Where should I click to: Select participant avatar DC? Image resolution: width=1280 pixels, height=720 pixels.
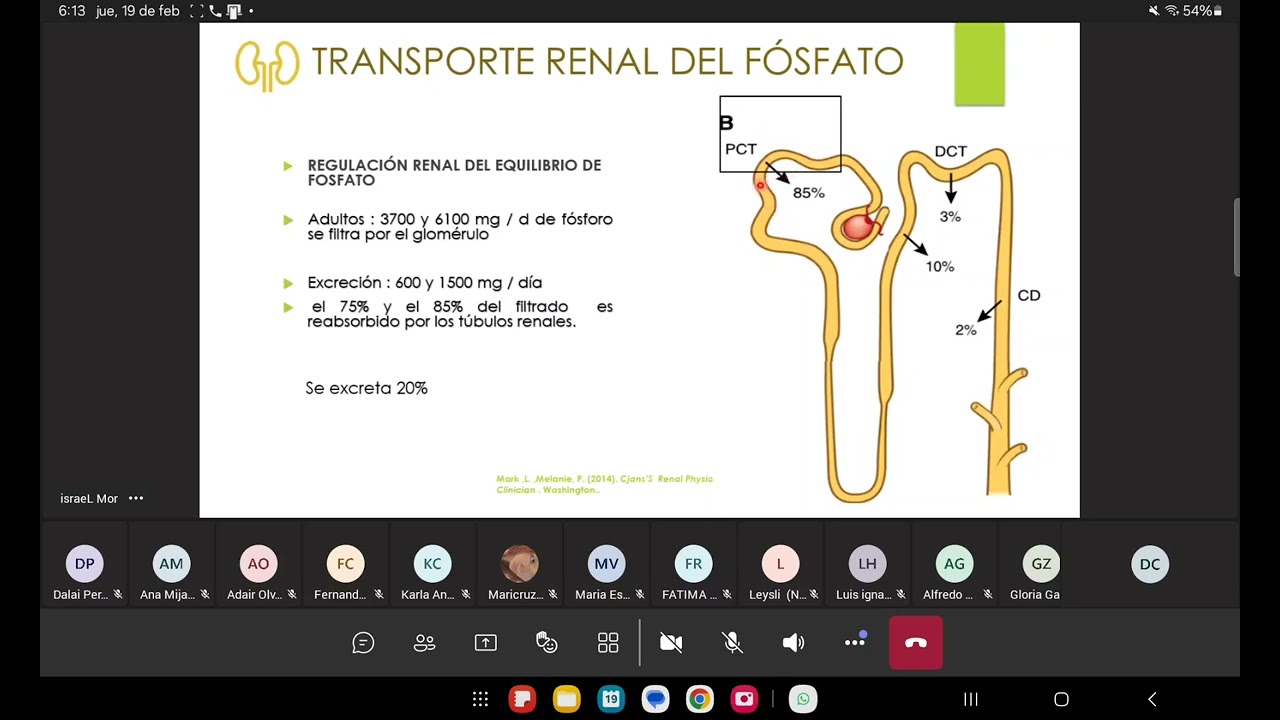pyautogui.click(x=1150, y=564)
